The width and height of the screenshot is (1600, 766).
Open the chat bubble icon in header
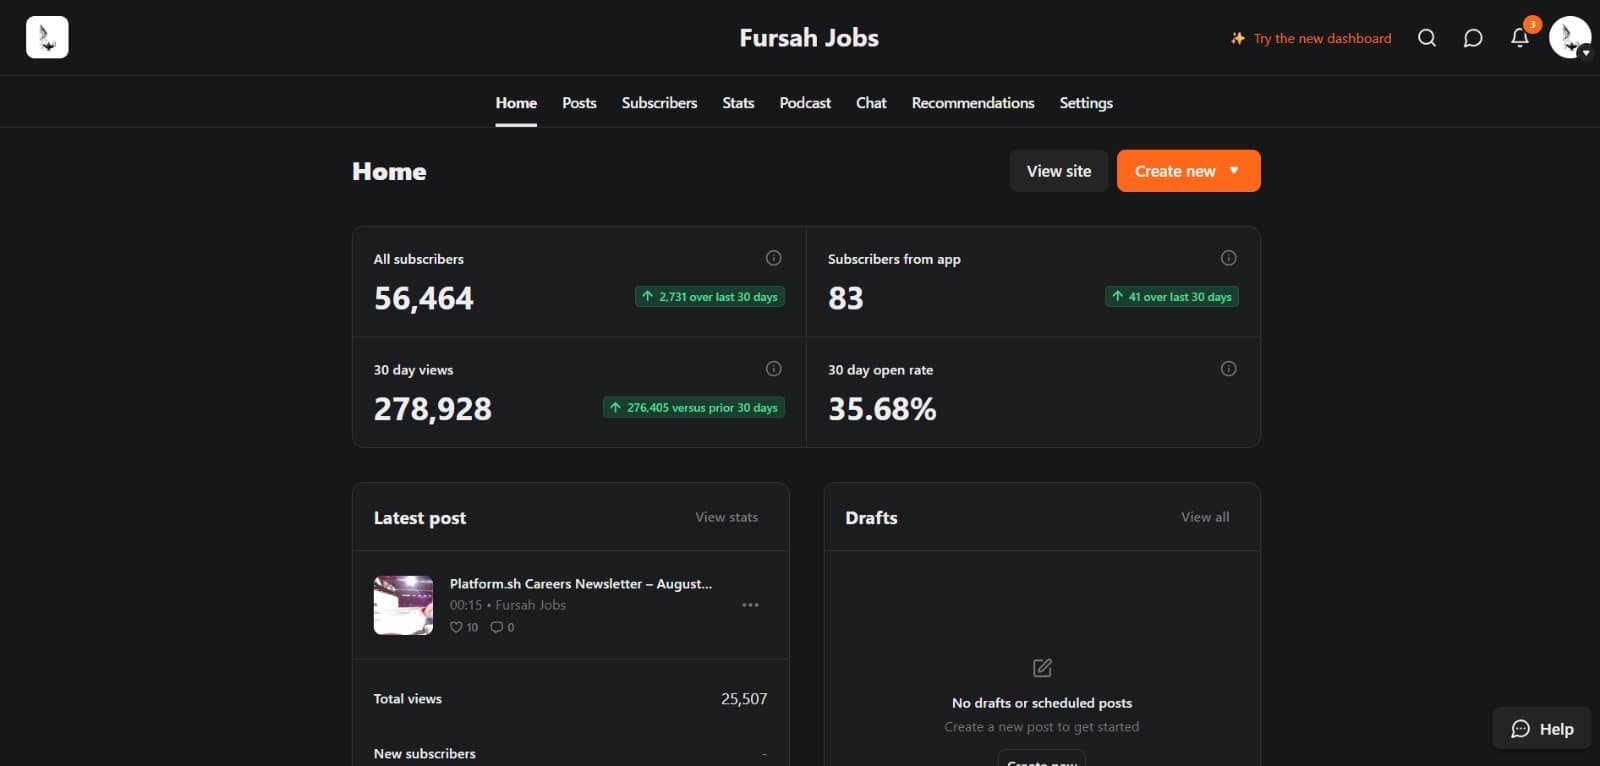point(1473,38)
